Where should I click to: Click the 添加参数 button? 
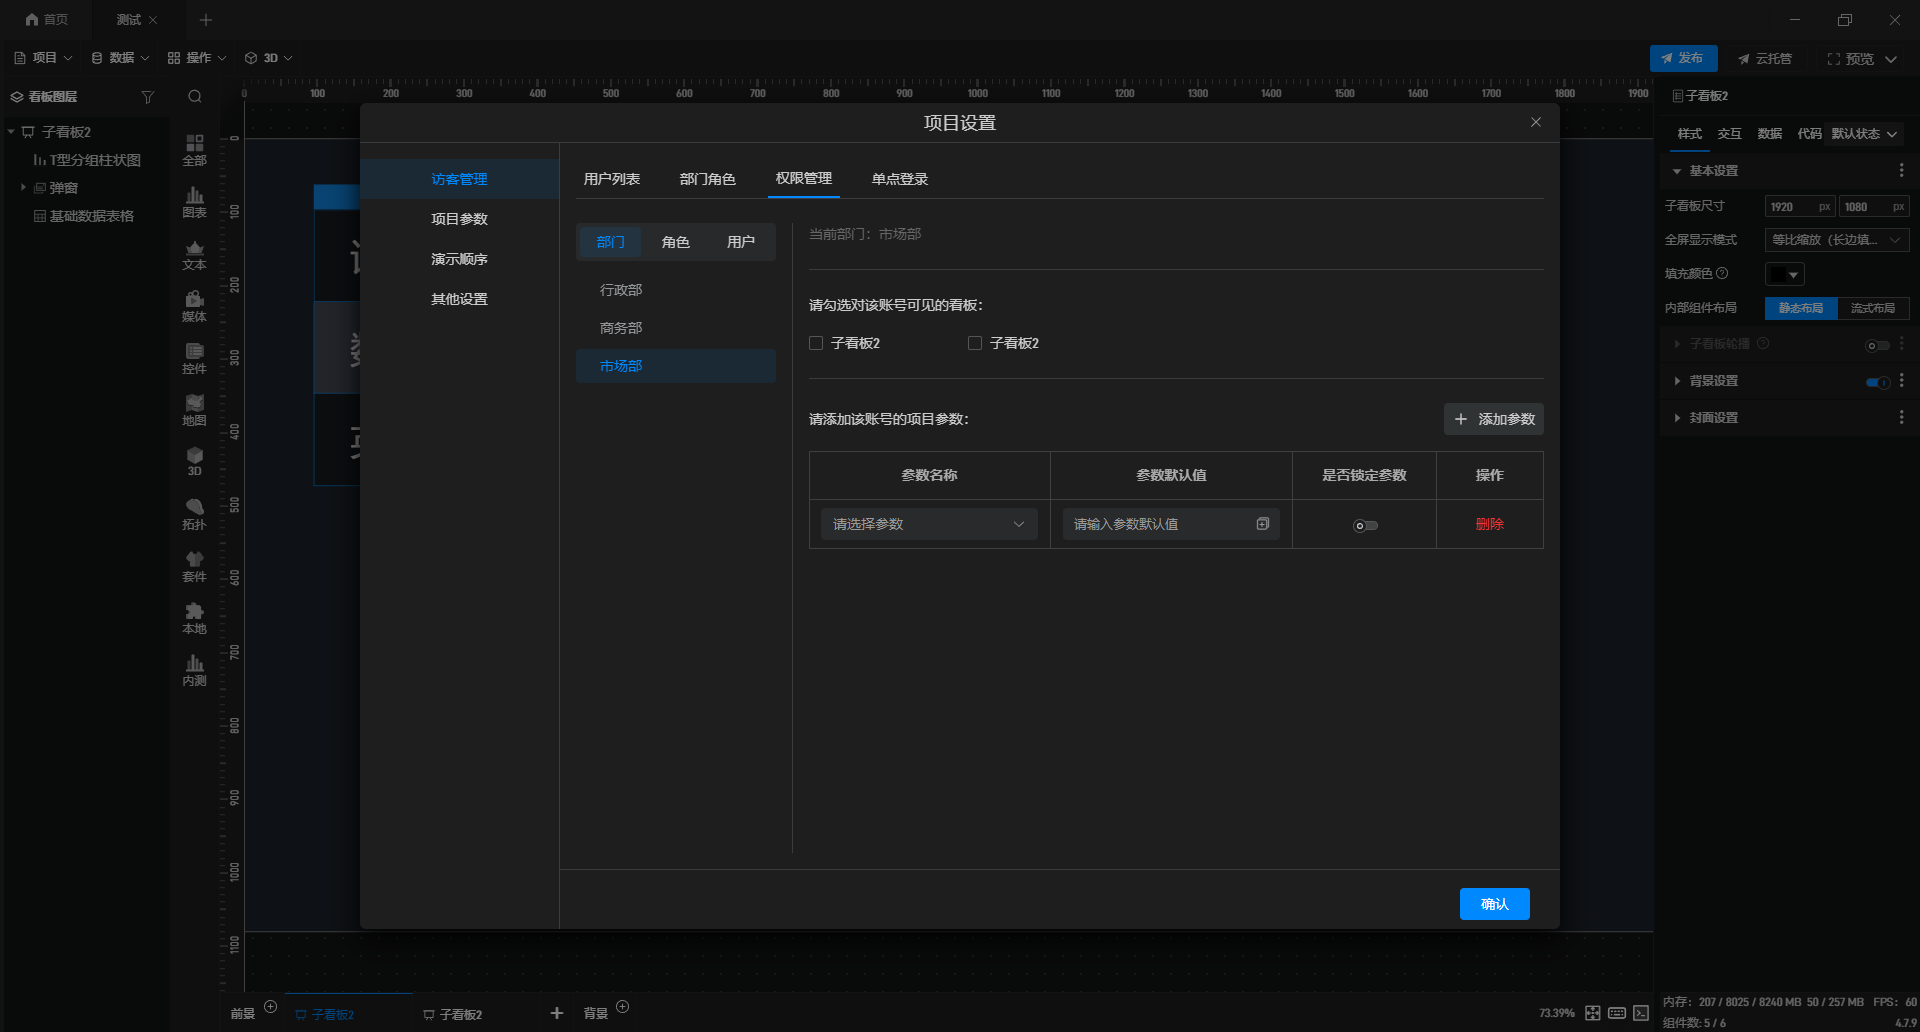(1494, 419)
